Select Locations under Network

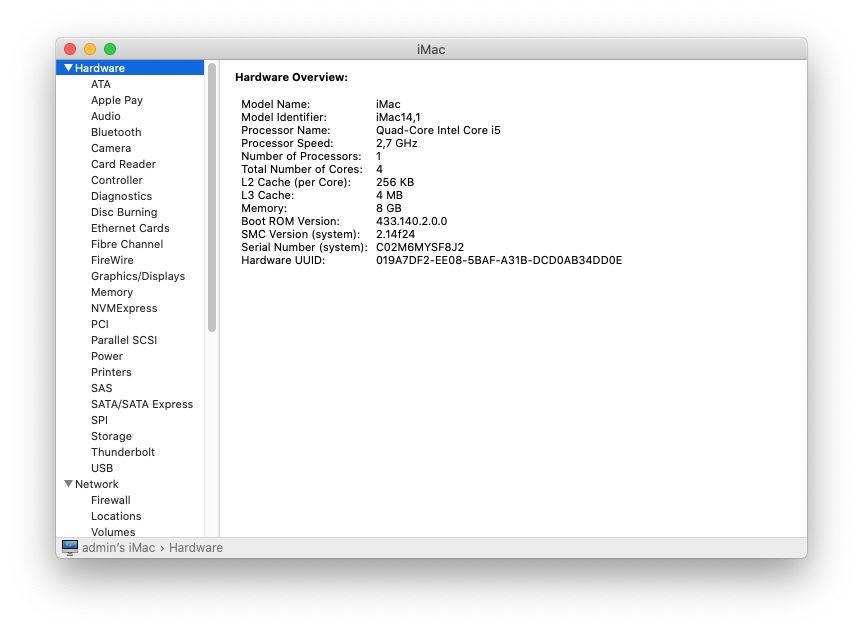tap(116, 516)
